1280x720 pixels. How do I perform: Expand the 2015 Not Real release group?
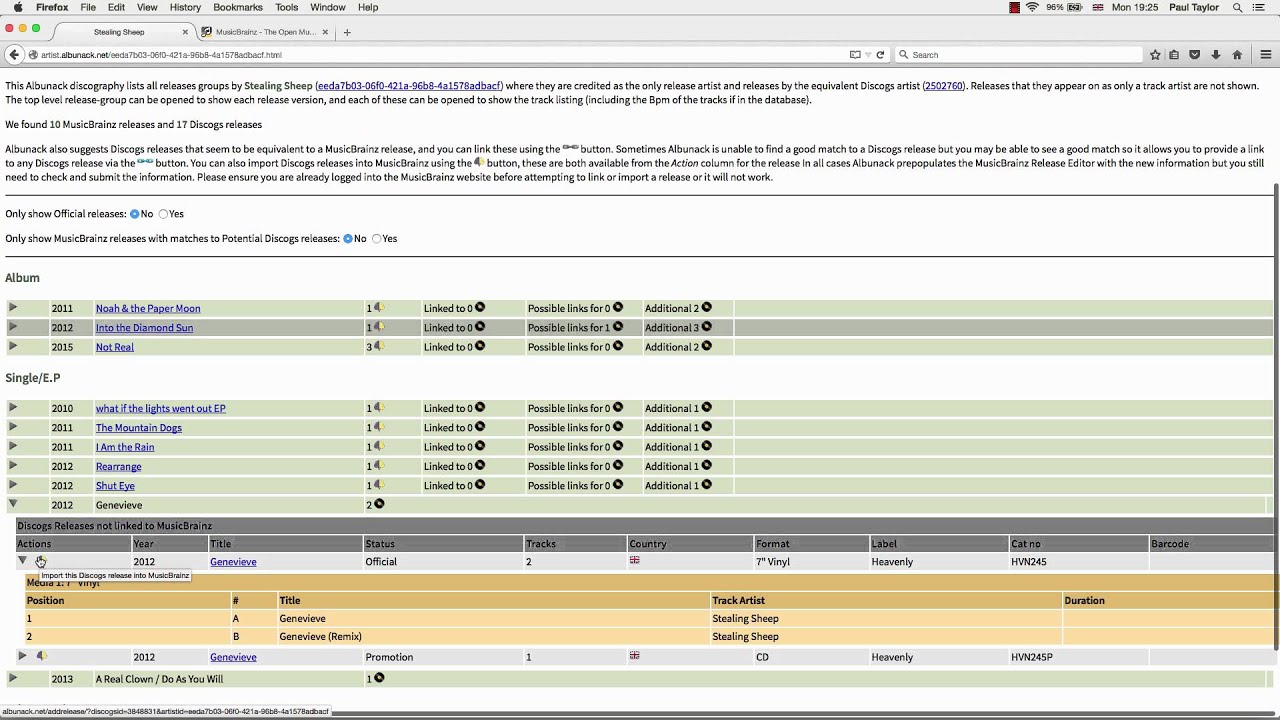(x=13, y=346)
